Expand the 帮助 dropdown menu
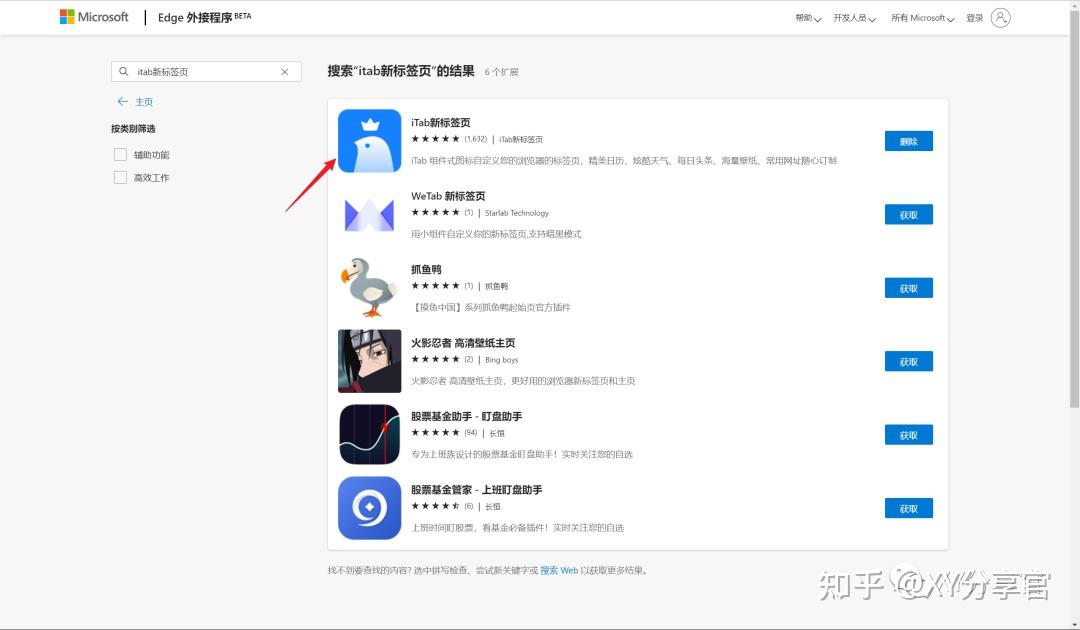 806,17
